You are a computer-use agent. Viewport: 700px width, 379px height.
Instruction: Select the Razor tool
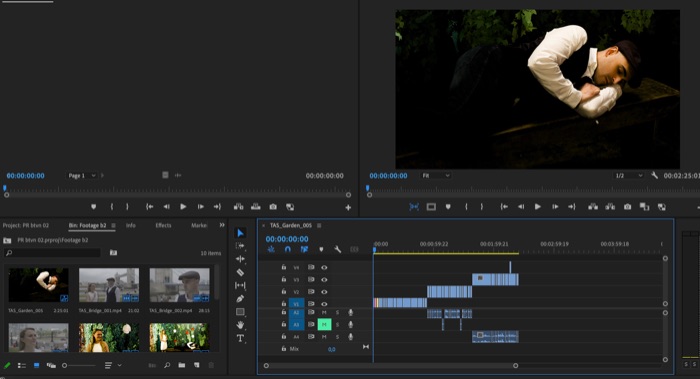[240, 272]
